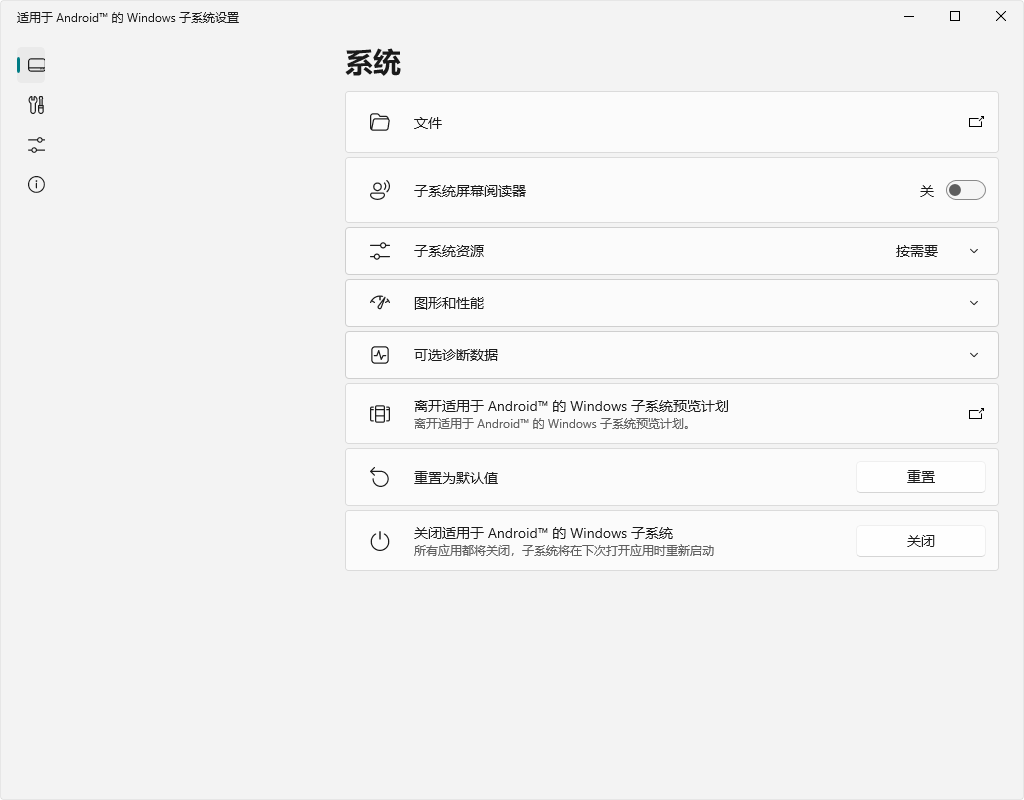Screen dimensions: 1024x800
Task: Close the settings window
Action: tap(1000, 16)
